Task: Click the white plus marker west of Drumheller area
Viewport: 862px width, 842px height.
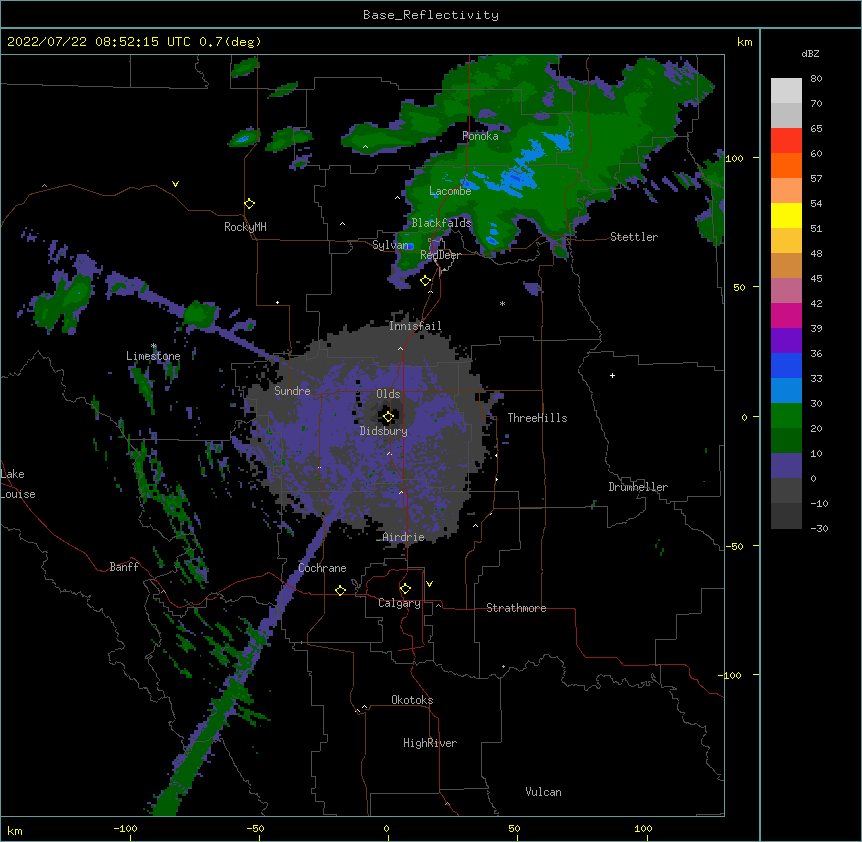Action: click(612, 375)
